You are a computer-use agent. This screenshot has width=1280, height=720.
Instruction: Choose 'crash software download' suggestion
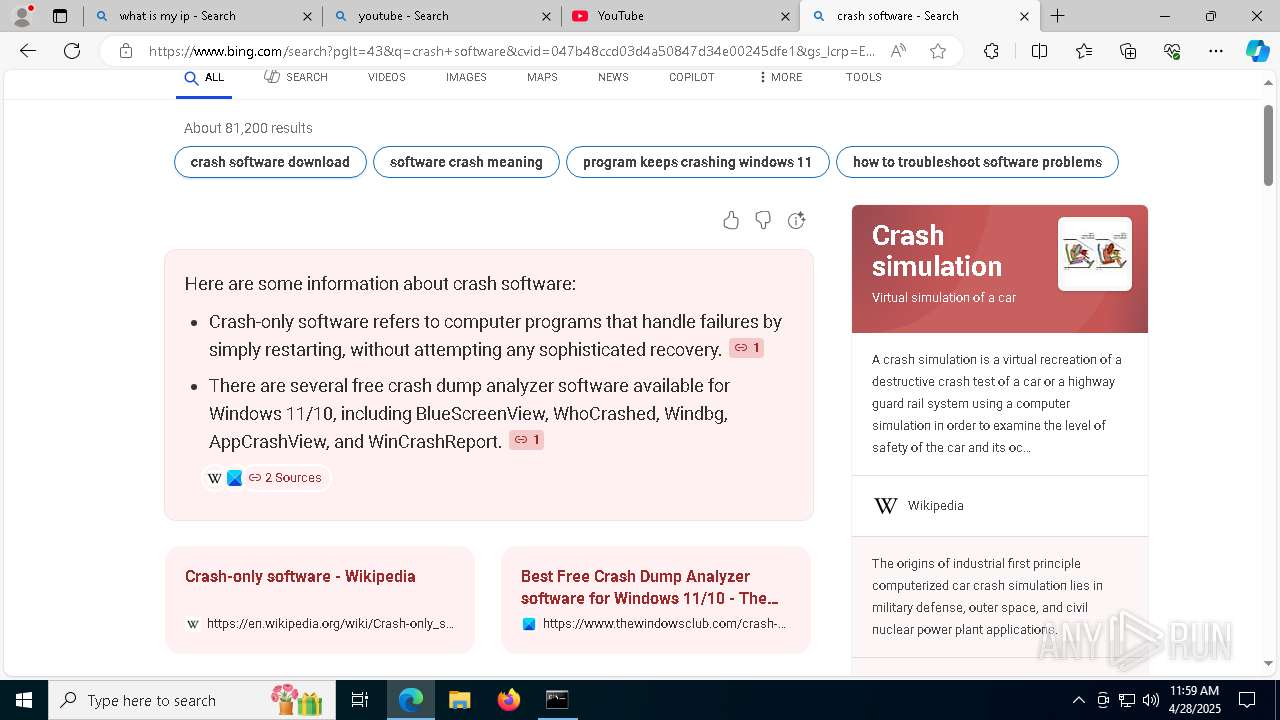pos(270,162)
